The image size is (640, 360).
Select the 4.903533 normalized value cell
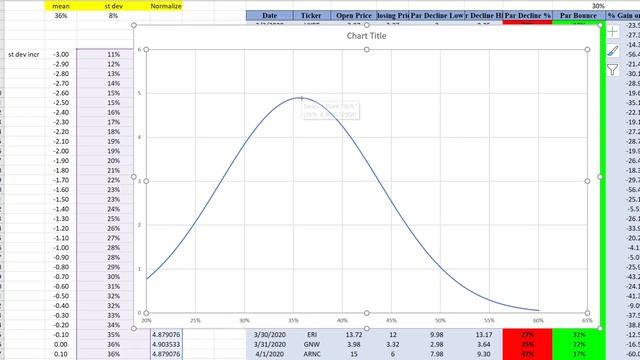[166, 344]
